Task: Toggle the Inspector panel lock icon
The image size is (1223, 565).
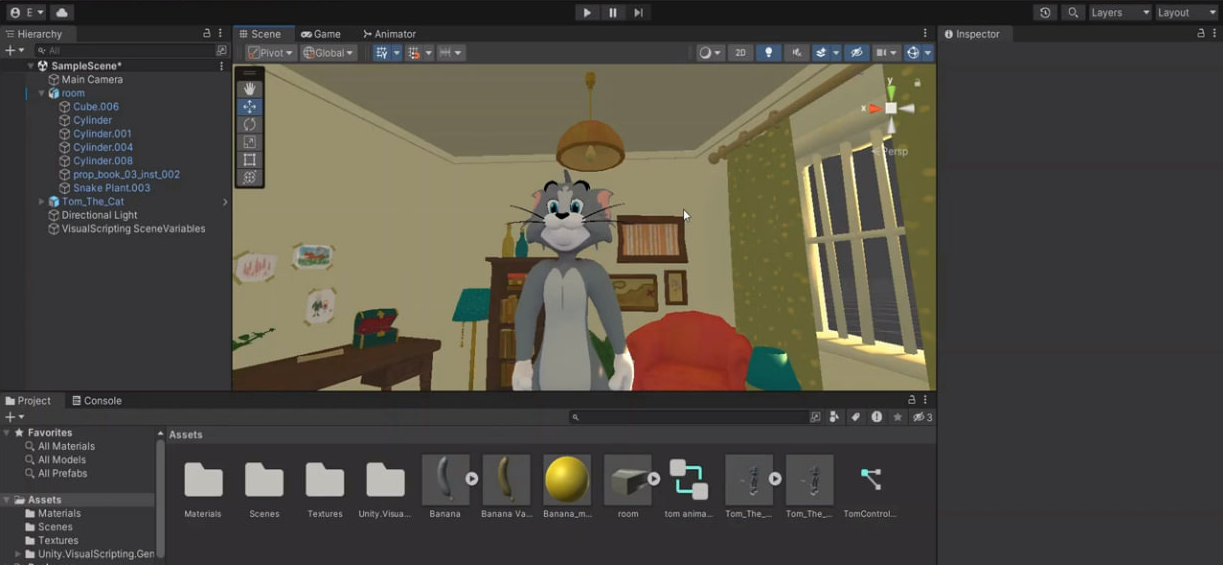Action: (x=1201, y=34)
